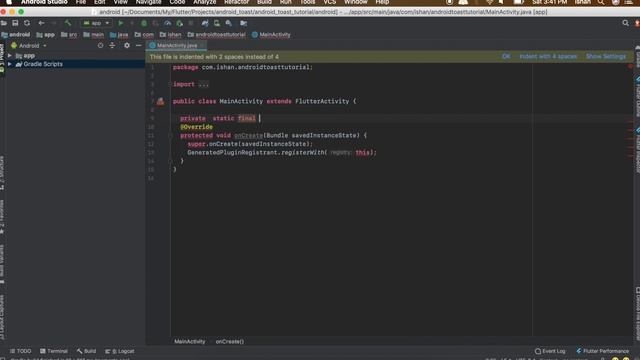Click the Sync Project with Gradle icon
This screenshot has width=640, height=360.
tap(205, 23)
